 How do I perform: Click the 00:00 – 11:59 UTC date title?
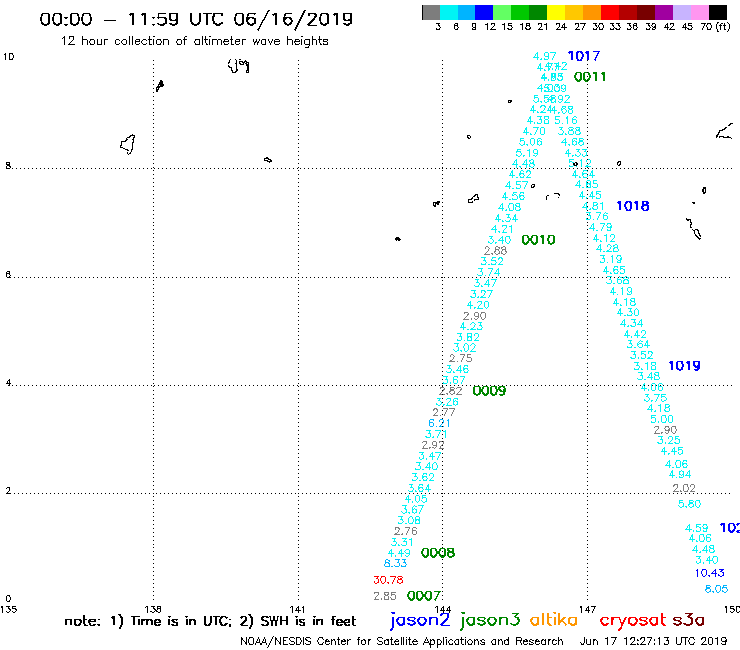coord(196,19)
